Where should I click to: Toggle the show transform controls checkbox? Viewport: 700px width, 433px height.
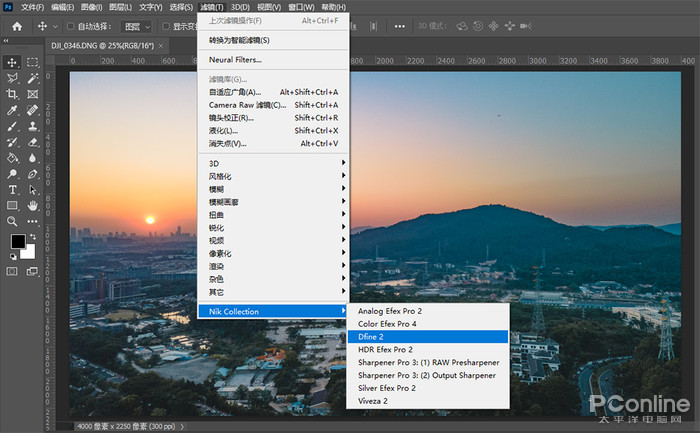pos(165,27)
